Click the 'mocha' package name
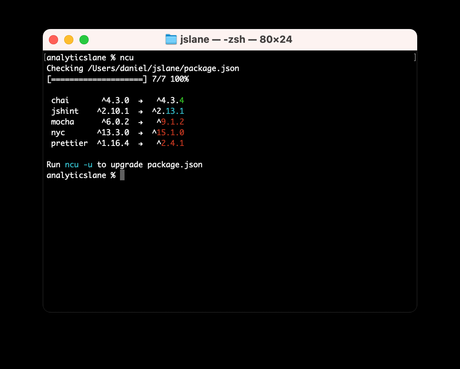This screenshot has height=369, width=460. pos(62,122)
